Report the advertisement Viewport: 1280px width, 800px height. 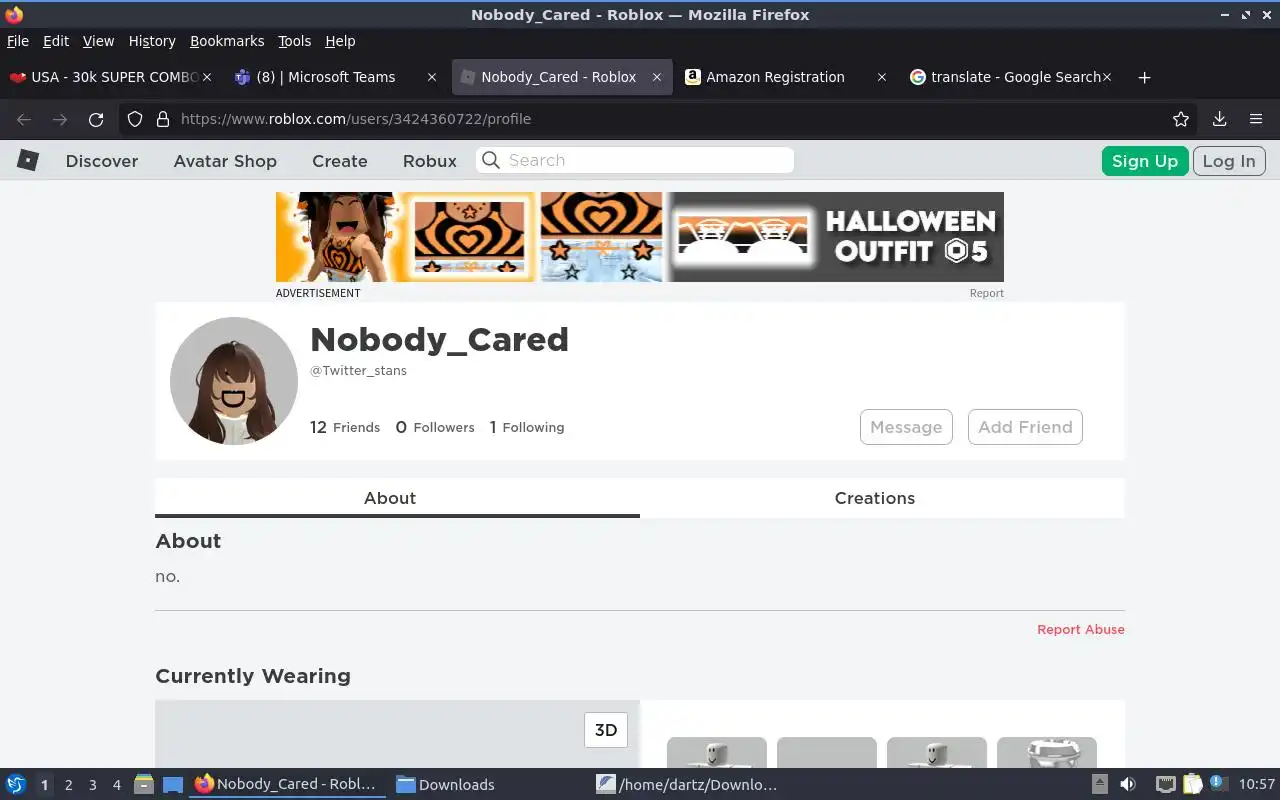point(986,293)
